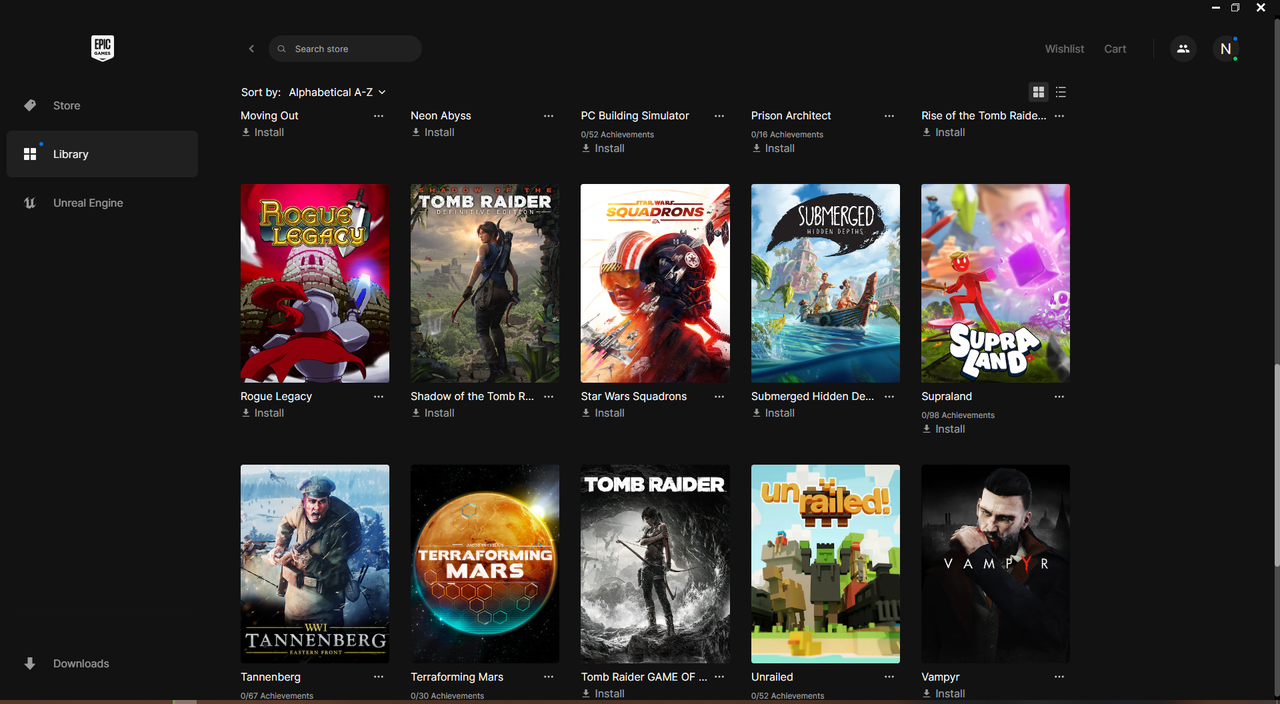This screenshot has width=1280, height=704.
Task: Switch to list view
Action: [x=1061, y=92]
